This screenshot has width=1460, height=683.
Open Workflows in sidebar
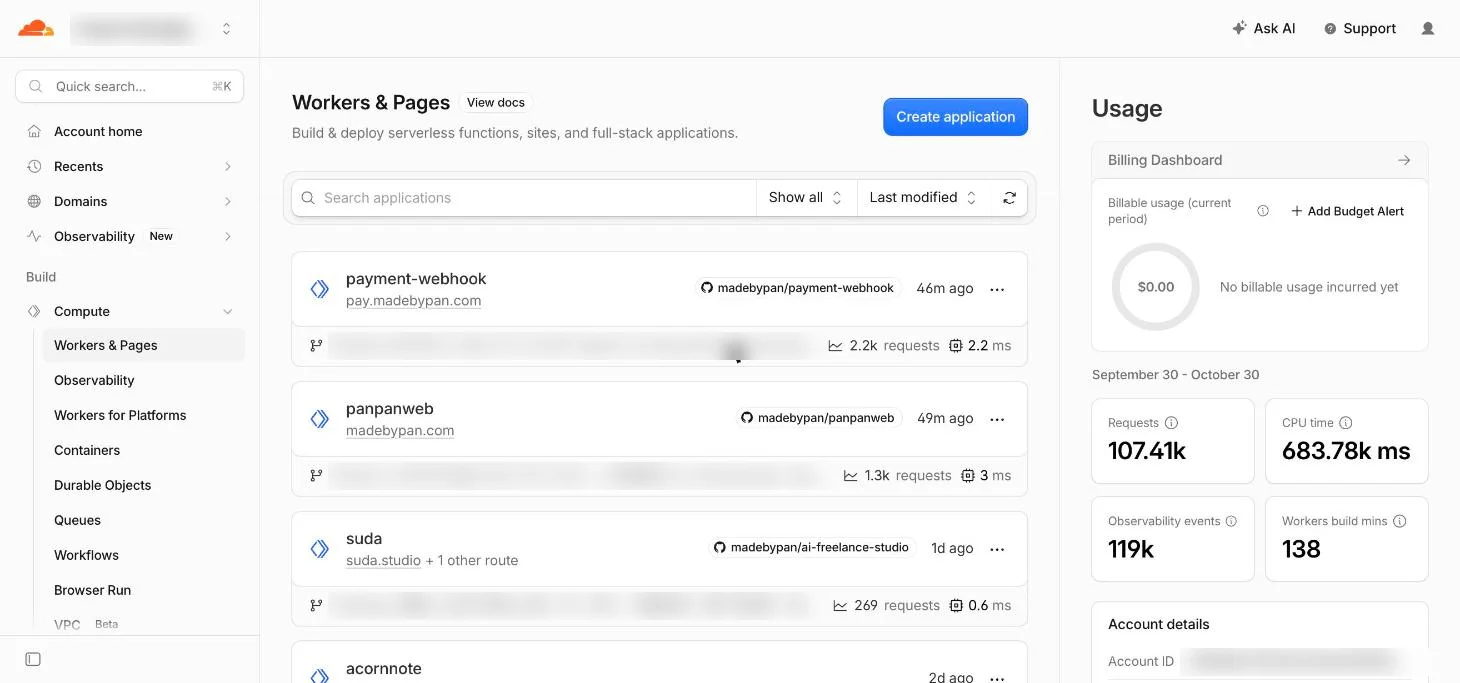coord(86,555)
